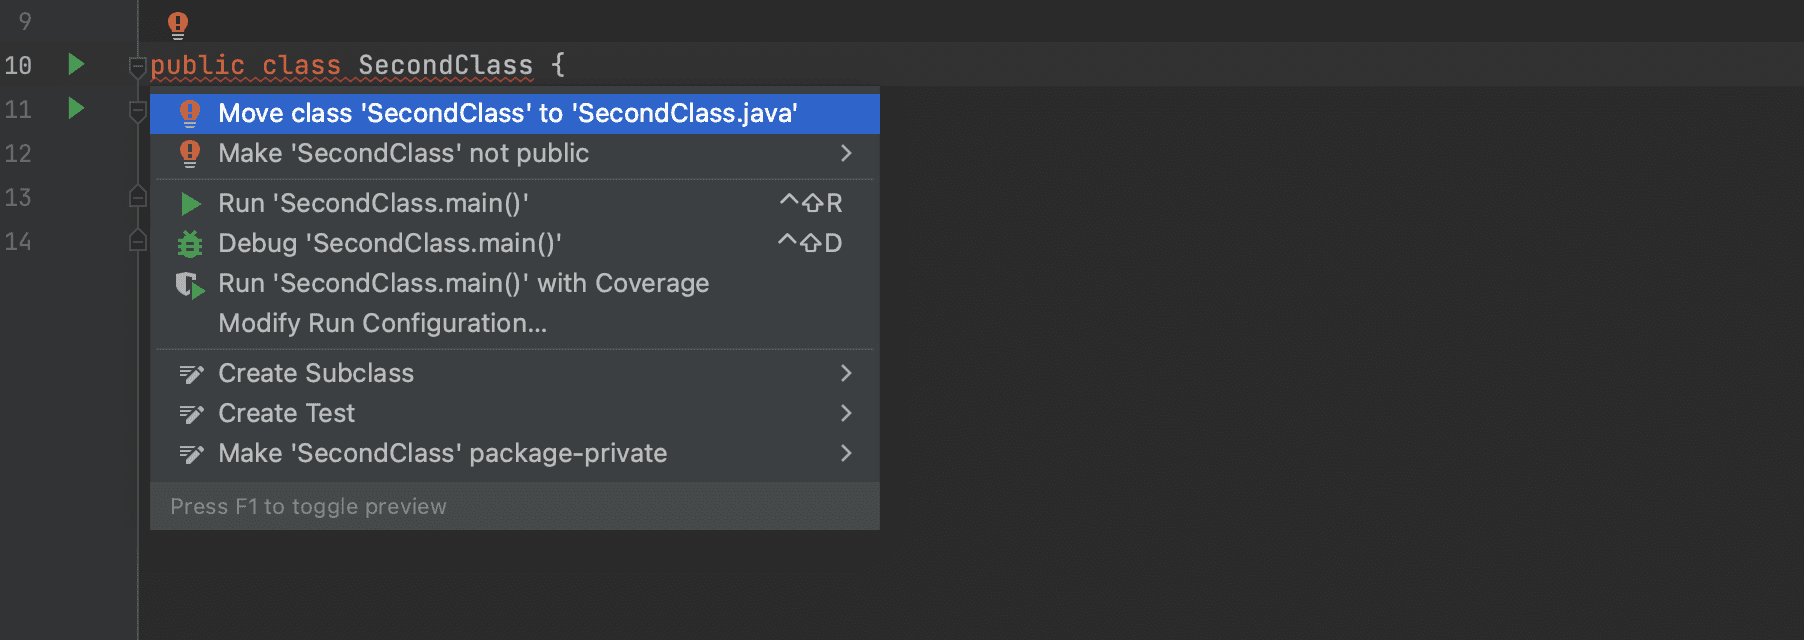Choose Modify Run Configuration from the menu

[x=383, y=323]
